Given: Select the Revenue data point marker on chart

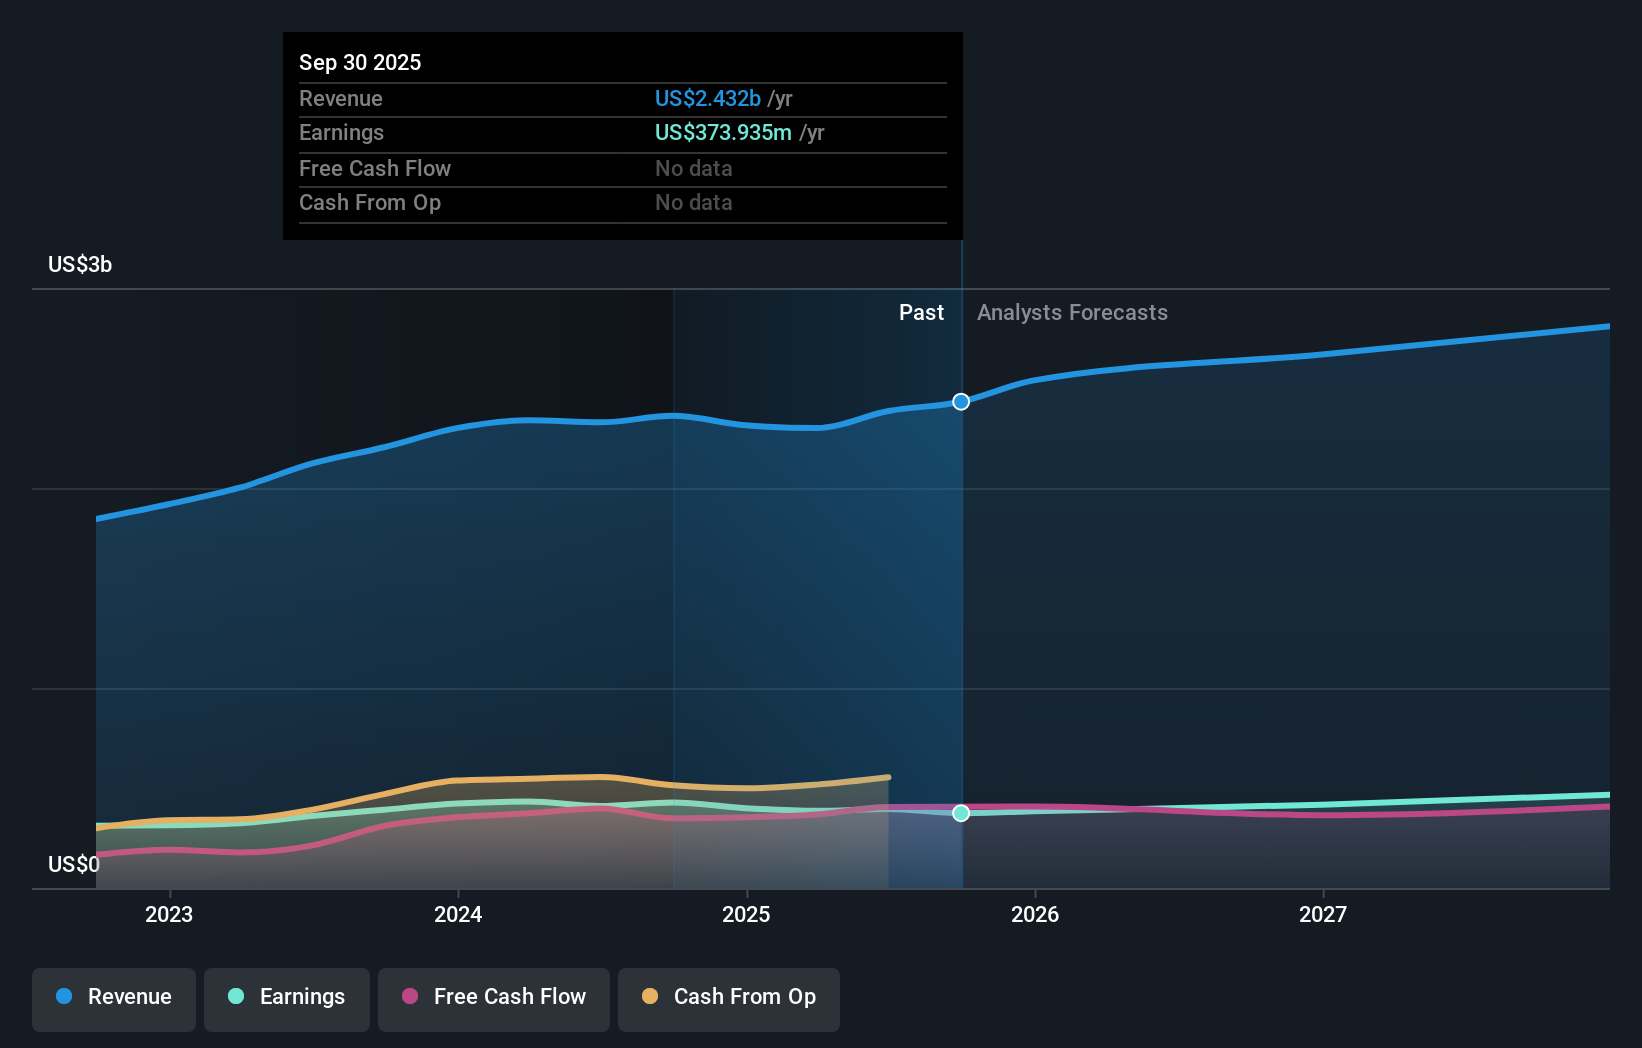Looking at the screenshot, I should click(x=961, y=402).
